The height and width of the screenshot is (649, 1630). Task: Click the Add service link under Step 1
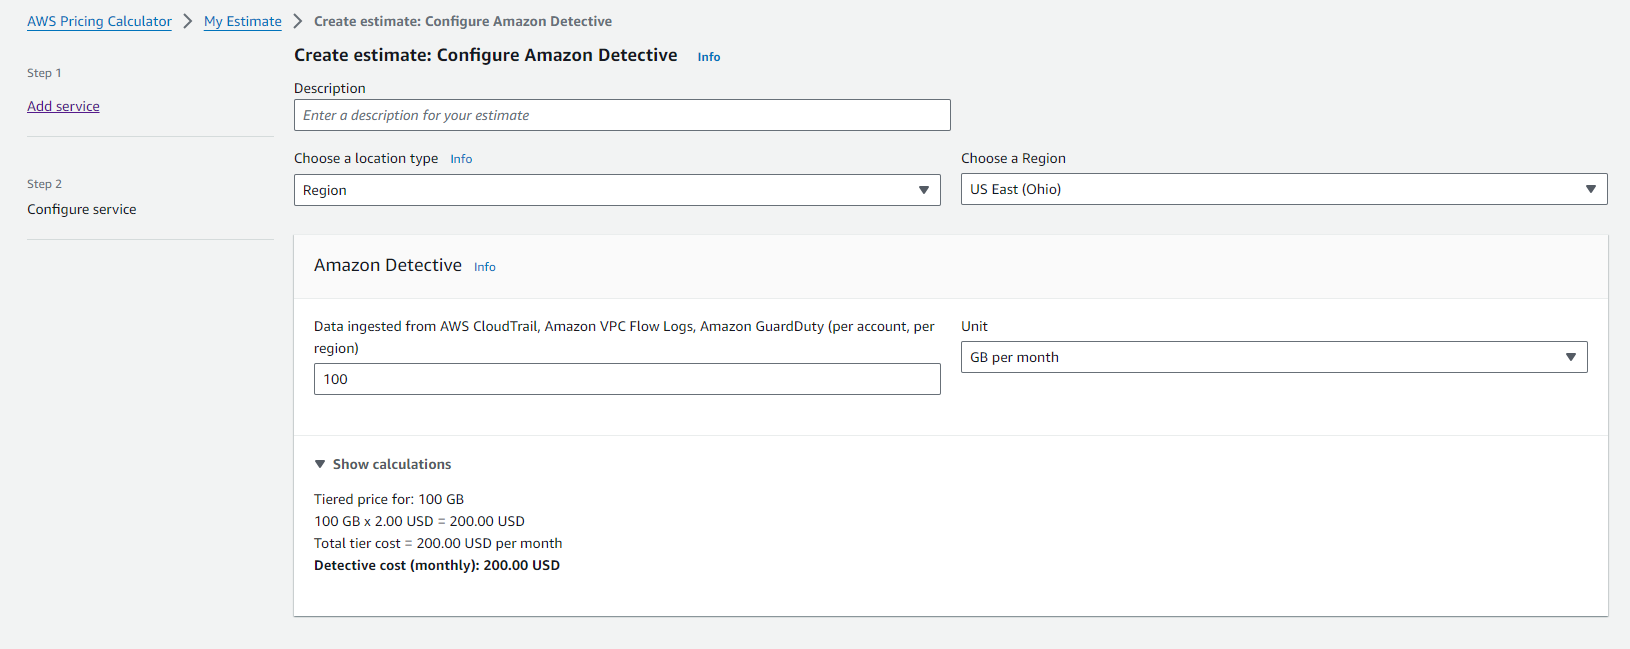[63, 106]
